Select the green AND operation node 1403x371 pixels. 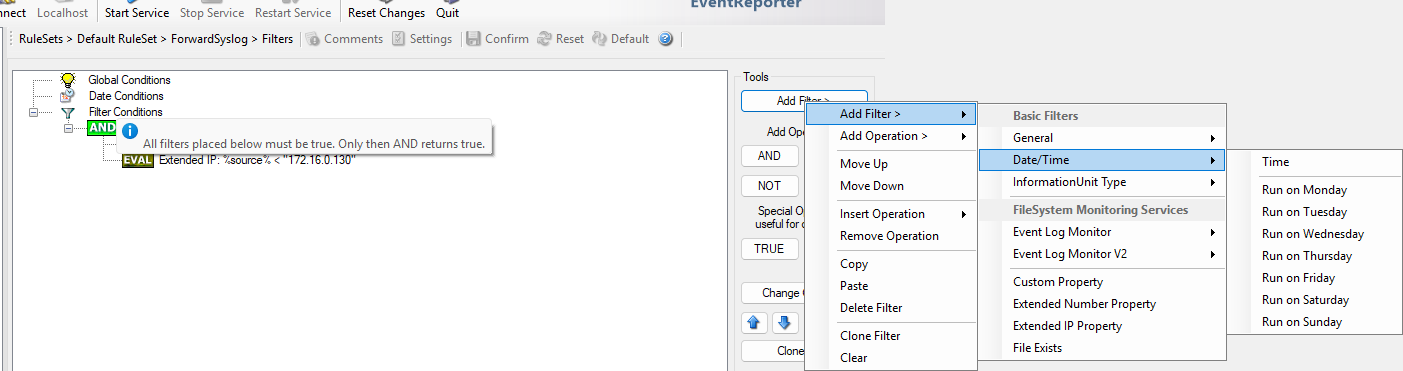tap(101, 128)
